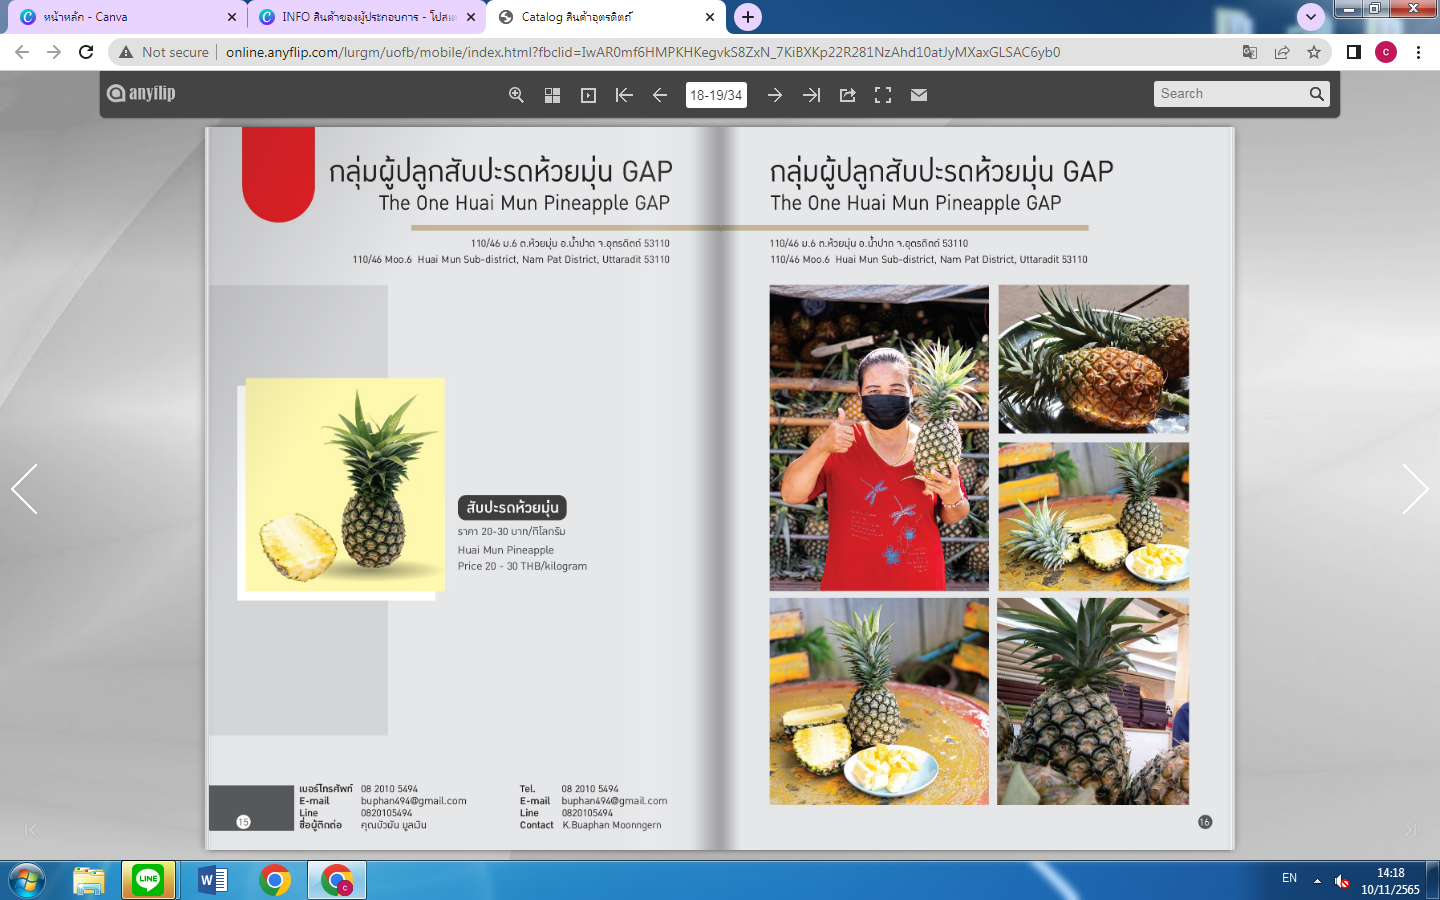Screen dimensions: 1440x900
Task: Open the thumbnails grid view
Action: (552, 95)
